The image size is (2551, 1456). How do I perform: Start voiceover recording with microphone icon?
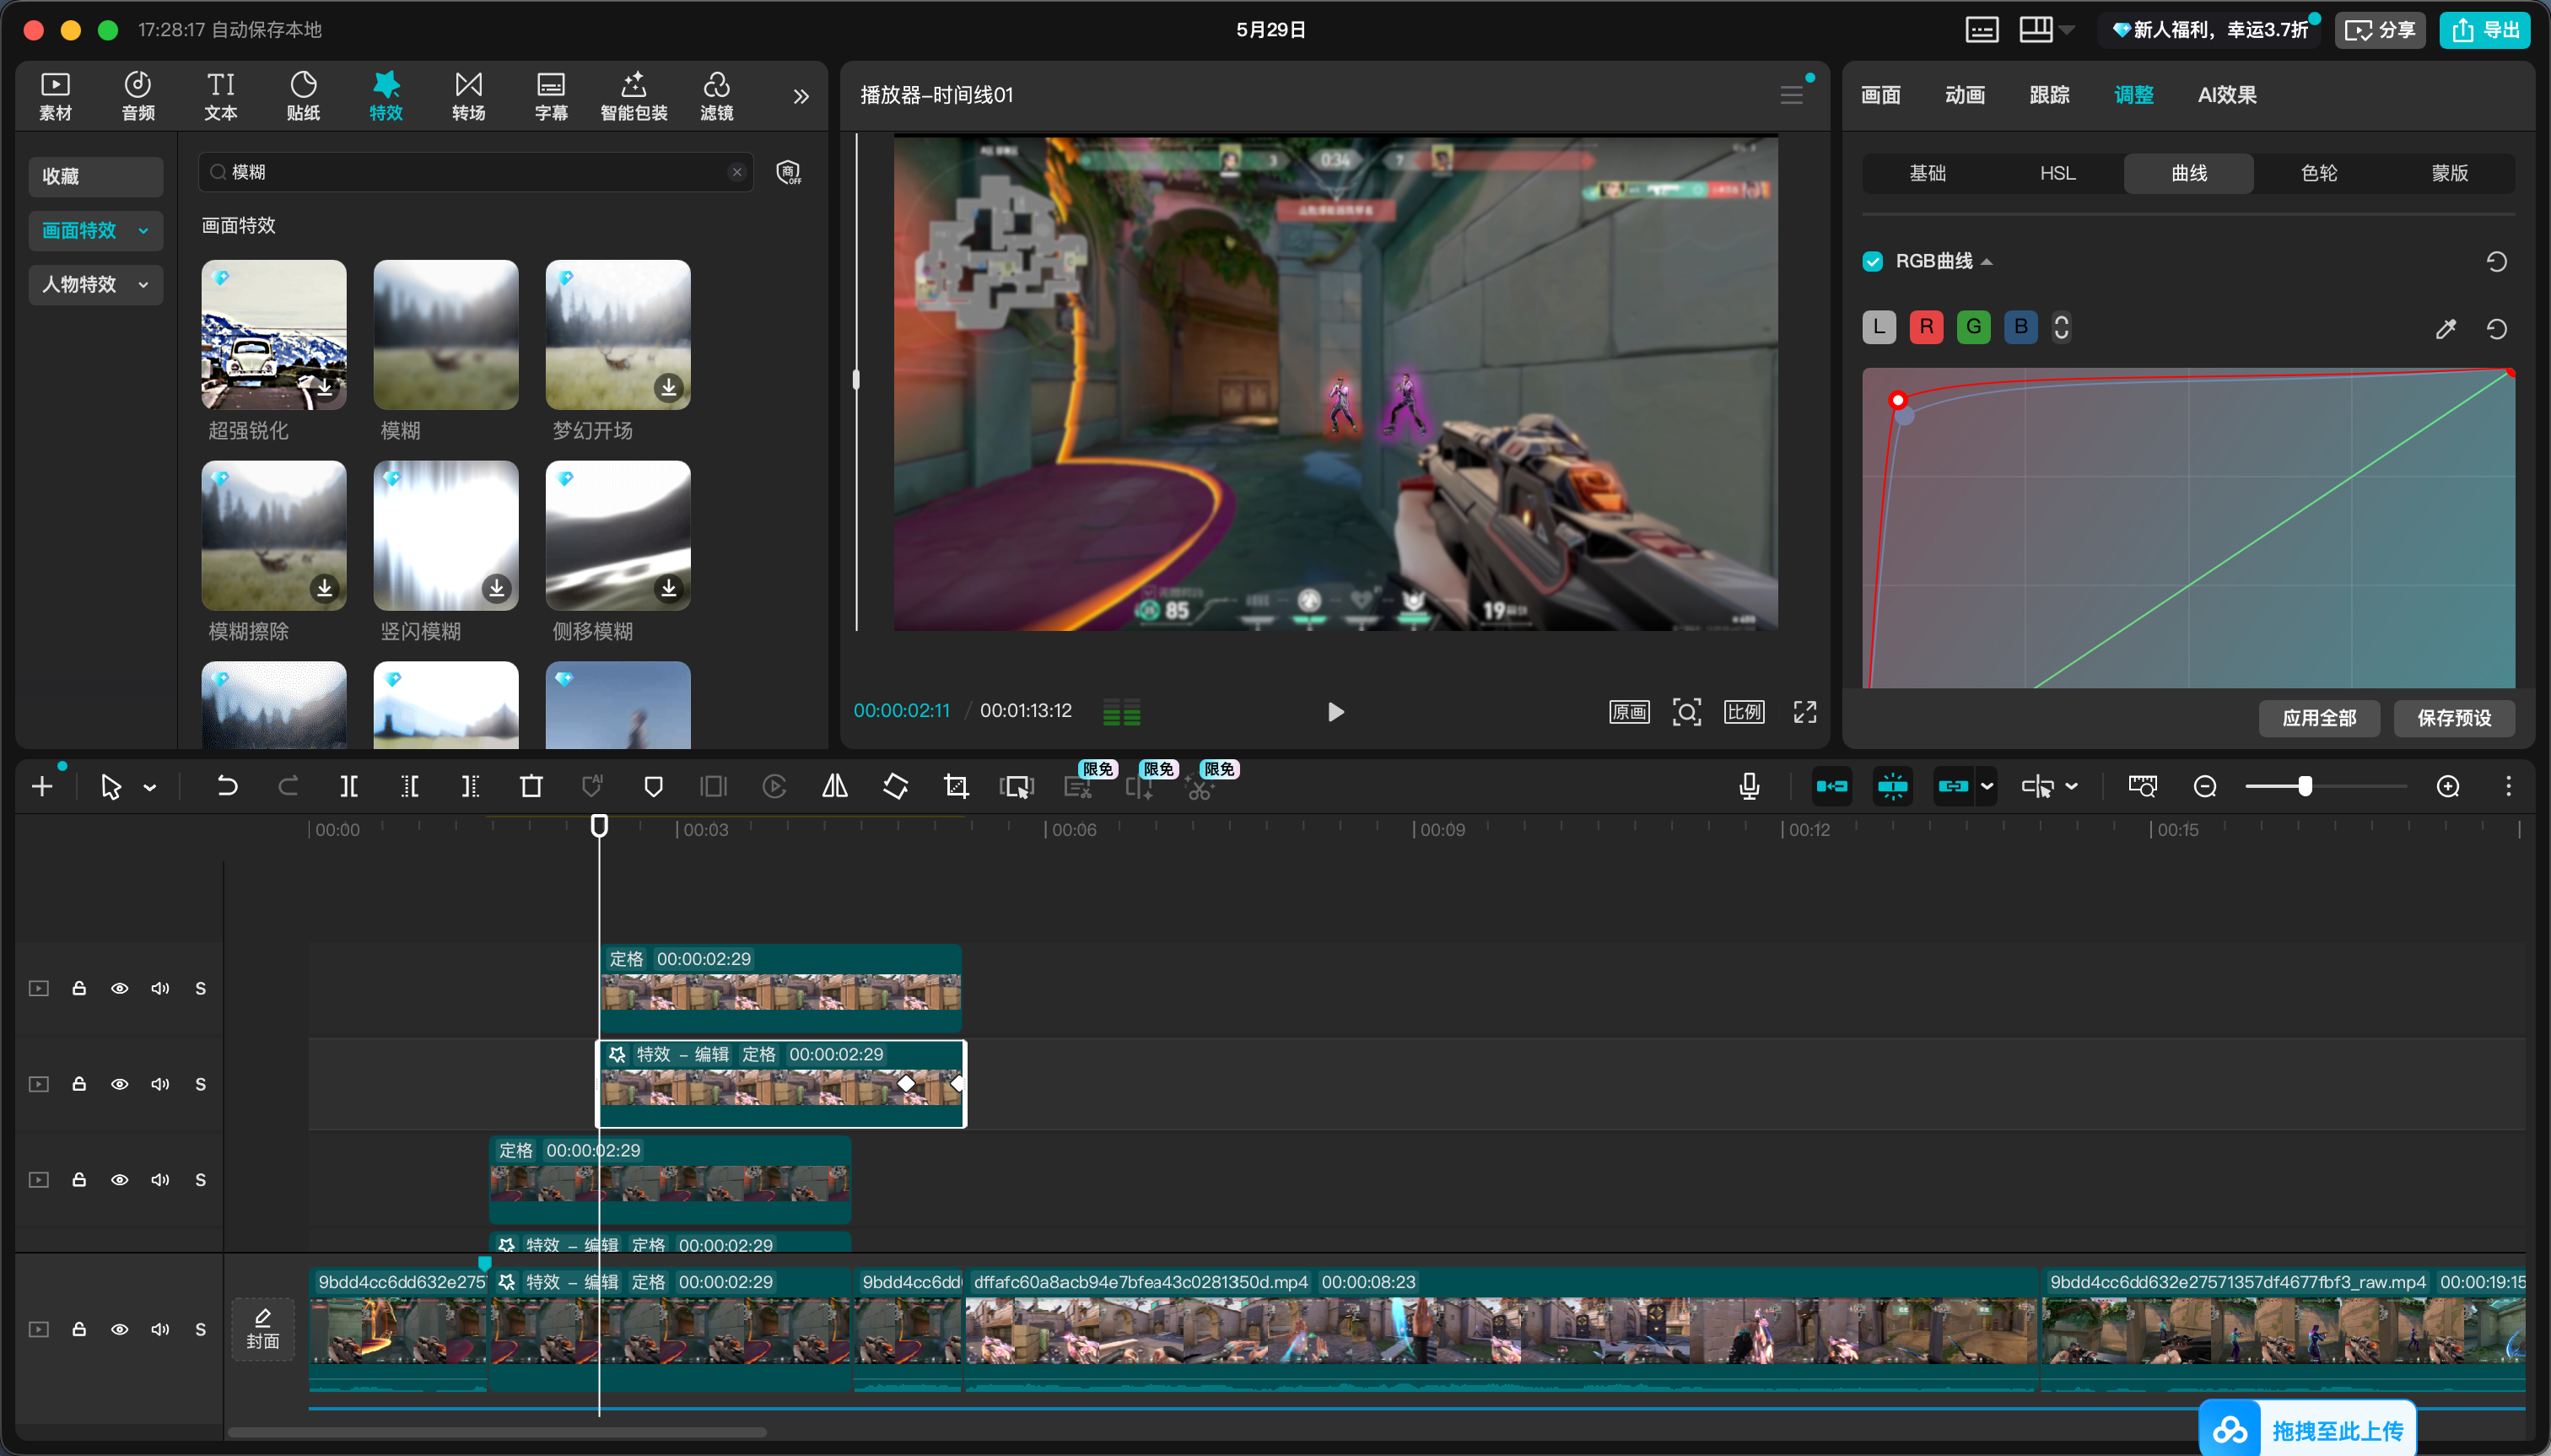[x=1749, y=786]
